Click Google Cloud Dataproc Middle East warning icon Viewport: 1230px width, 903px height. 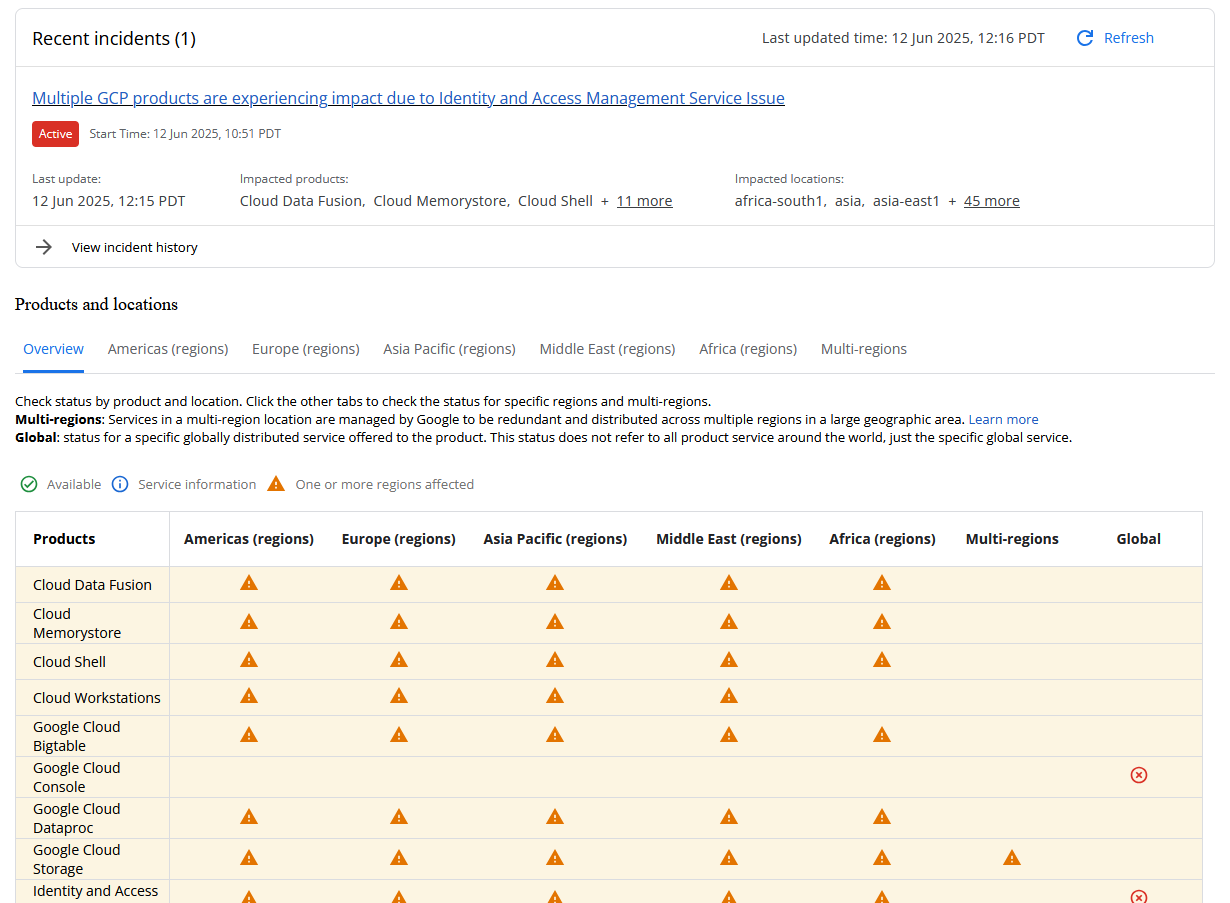coord(729,817)
